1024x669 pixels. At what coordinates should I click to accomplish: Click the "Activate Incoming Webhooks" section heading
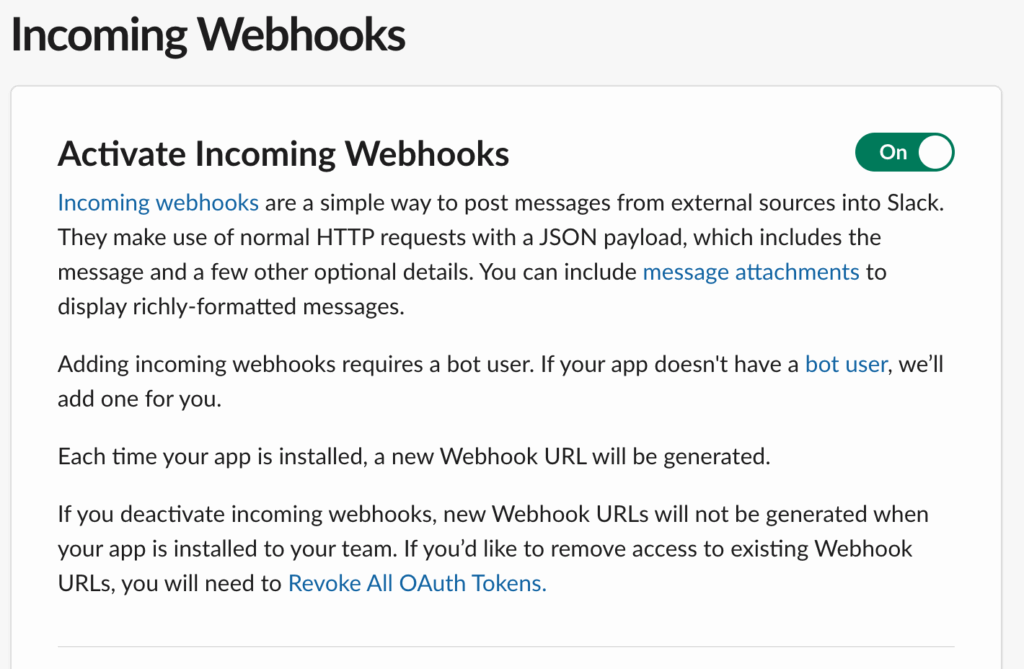[284, 153]
